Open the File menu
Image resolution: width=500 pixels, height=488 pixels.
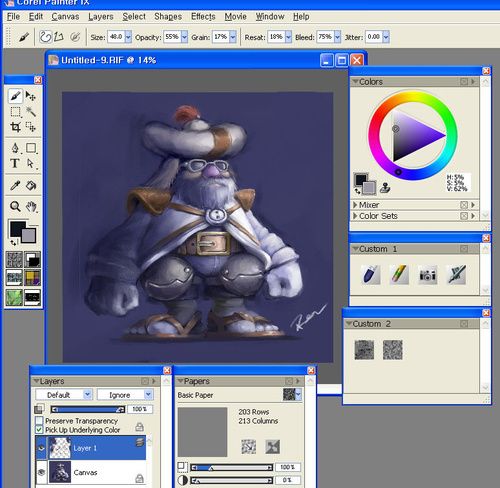click(13, 16)
